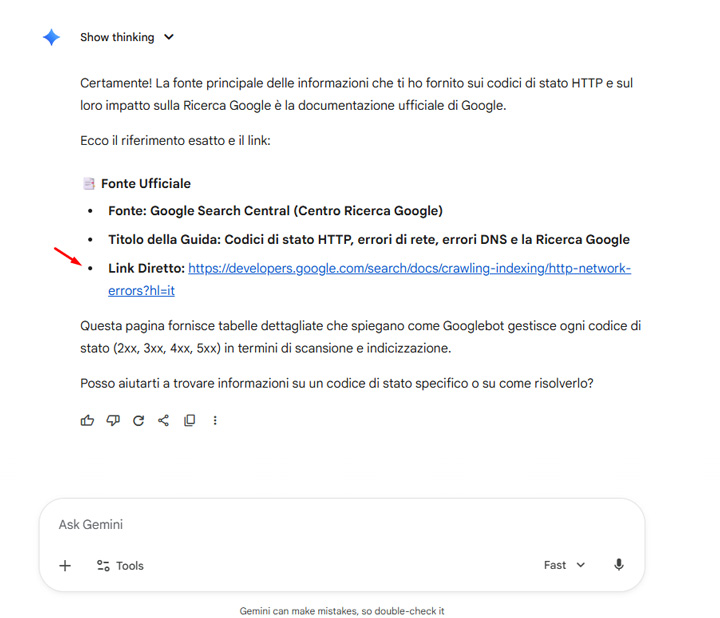Give the response a thumbs up

click(87, 421)
